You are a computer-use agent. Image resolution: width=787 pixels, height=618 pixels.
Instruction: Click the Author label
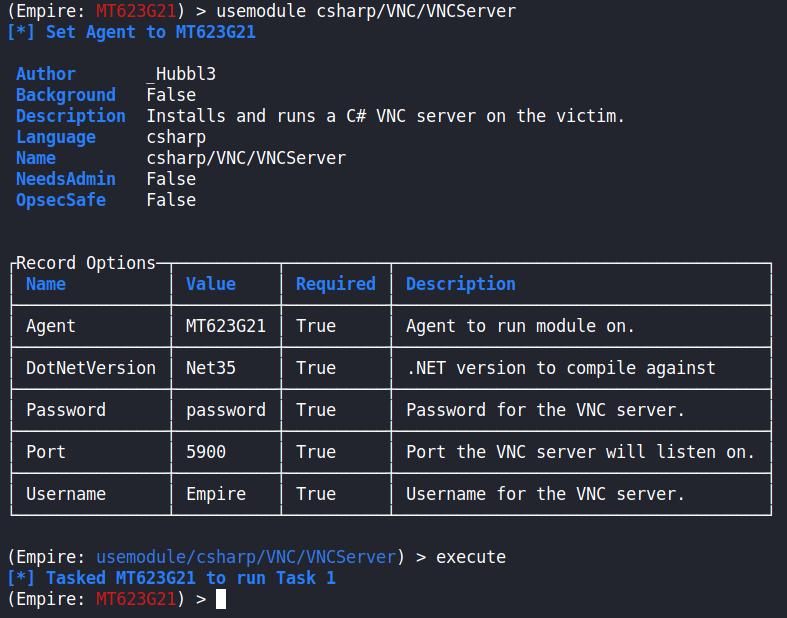click(46, 74)
